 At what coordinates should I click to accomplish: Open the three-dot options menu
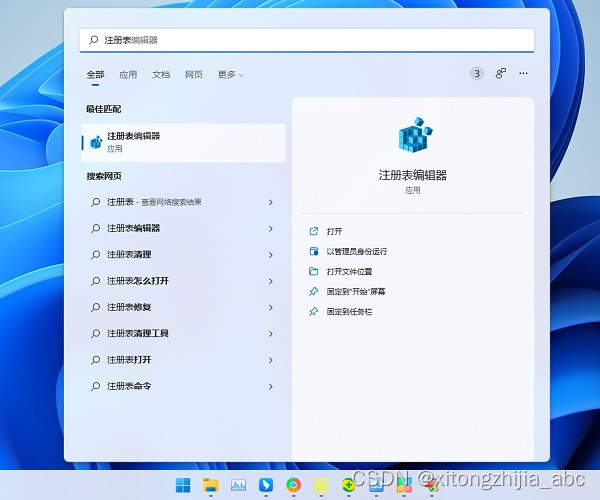point(523,73)
